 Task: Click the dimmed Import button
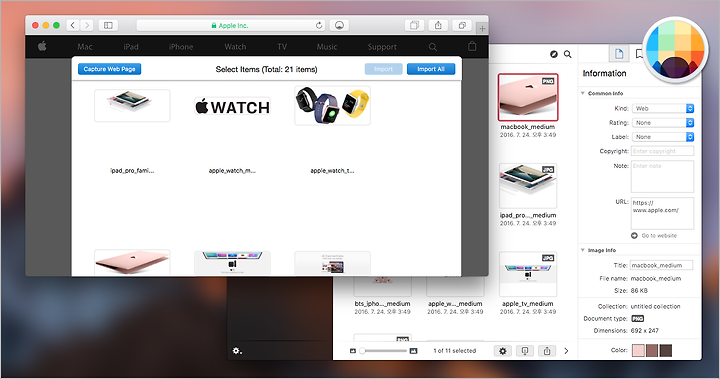(x=383, y=69)
